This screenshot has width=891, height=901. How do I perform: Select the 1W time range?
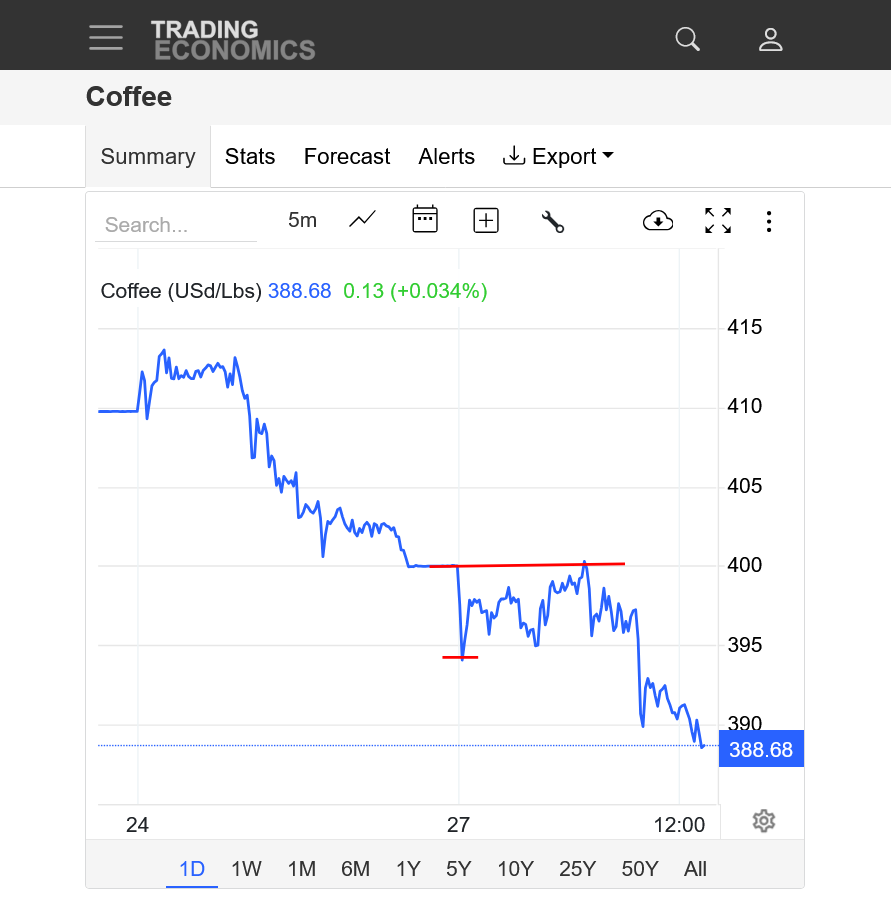[246, 869]
